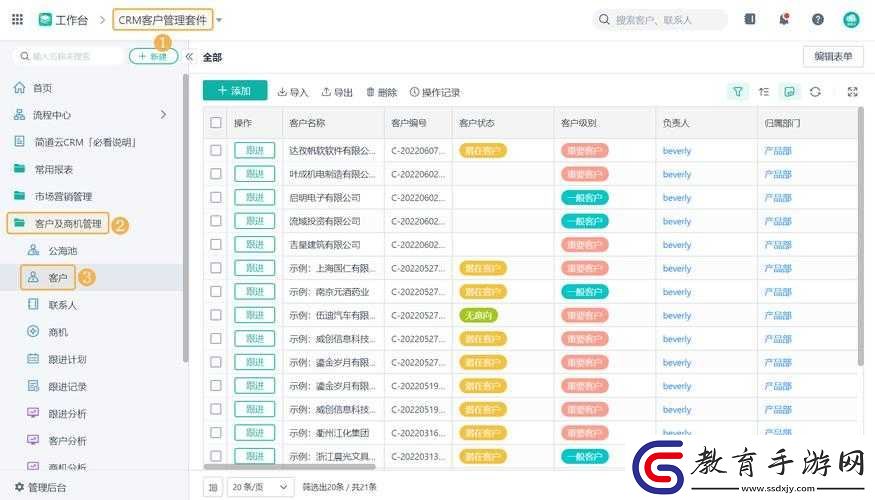Open the notification bell icon
Viewport: 875px width, 500px height.
[784, 20]
